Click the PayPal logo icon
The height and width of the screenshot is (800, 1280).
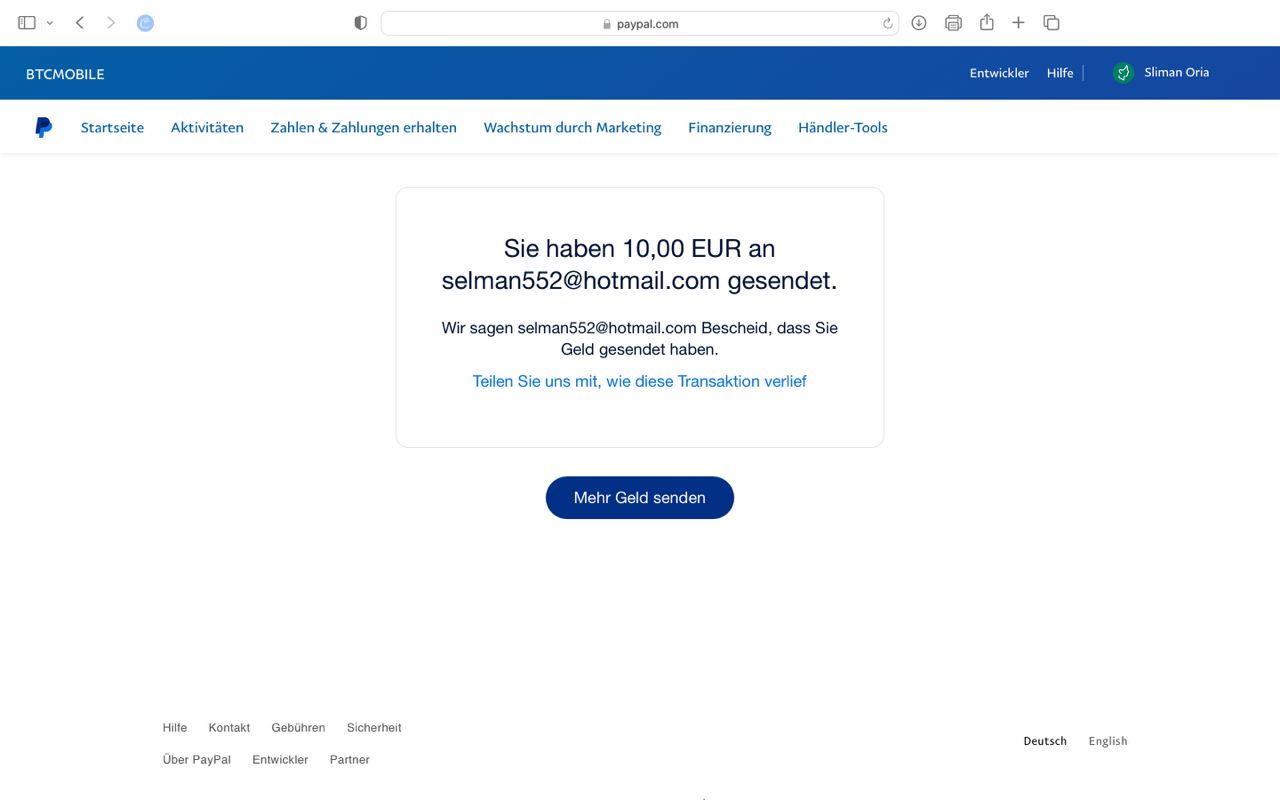point(43,128)
